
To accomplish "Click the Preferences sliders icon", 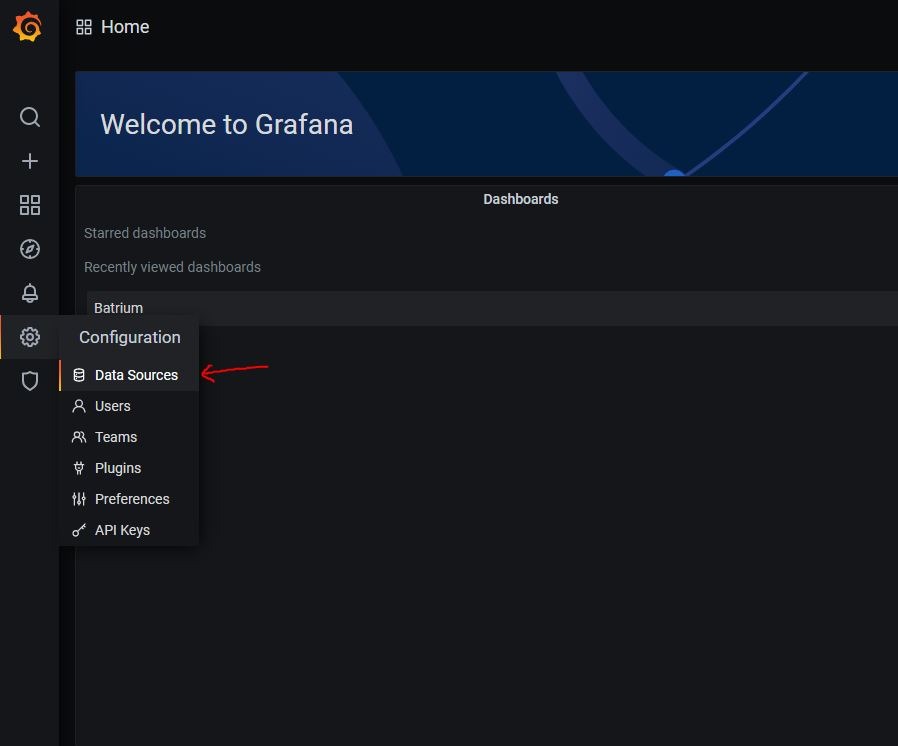I will point(79,499).
